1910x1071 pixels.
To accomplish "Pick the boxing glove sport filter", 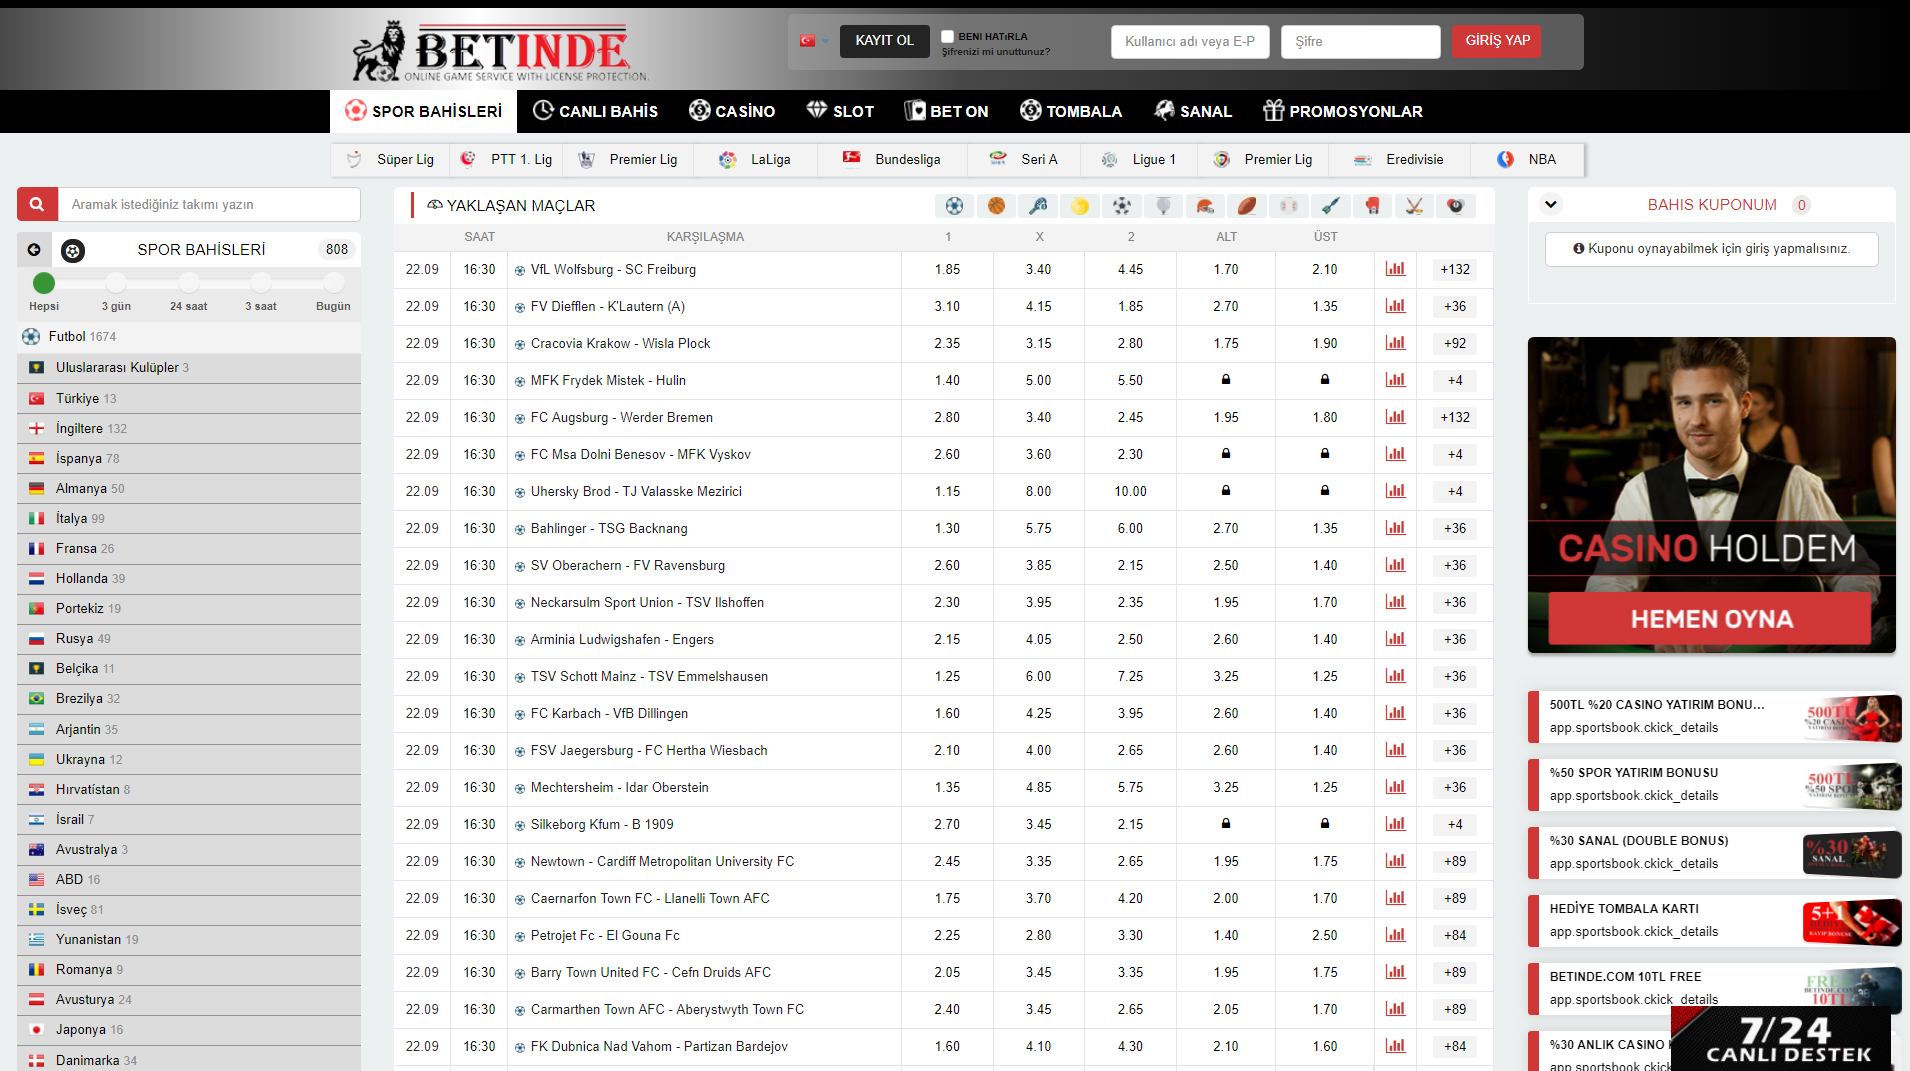I will point(1372,206).
